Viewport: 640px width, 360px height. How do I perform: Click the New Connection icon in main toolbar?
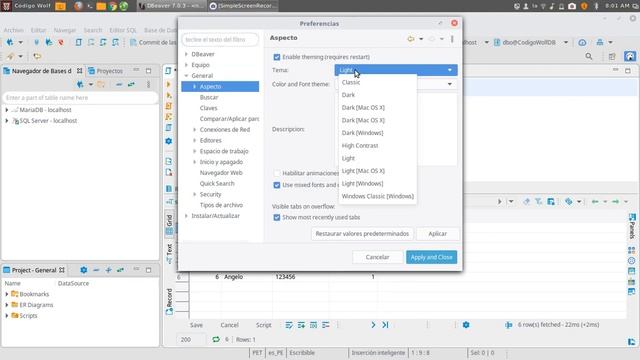(x=10, y=42)
